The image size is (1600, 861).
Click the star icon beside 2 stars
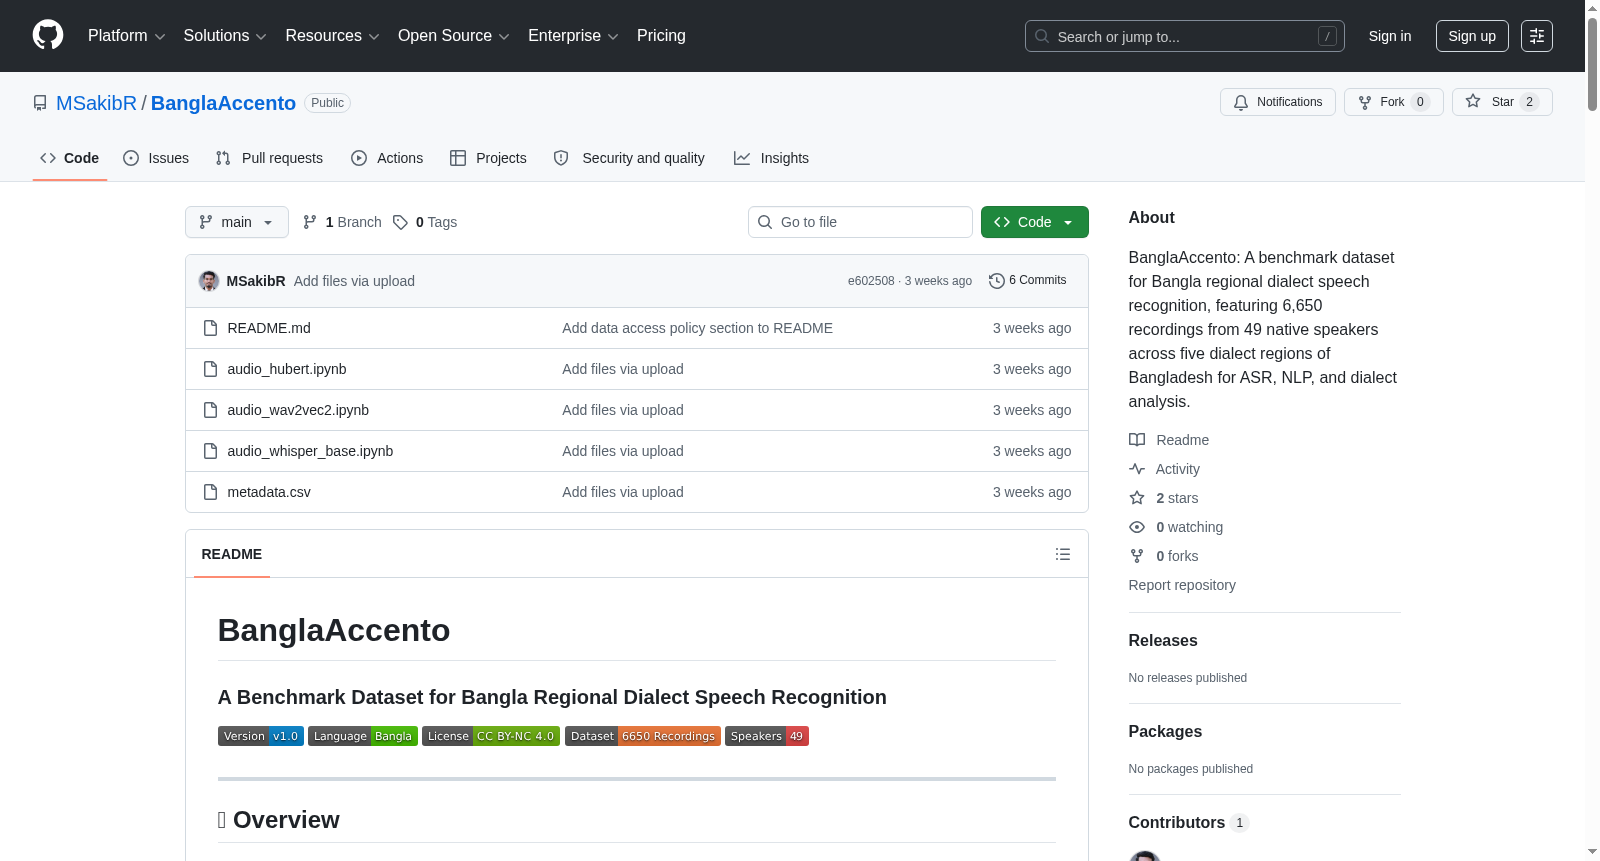tap(1137, 498)
